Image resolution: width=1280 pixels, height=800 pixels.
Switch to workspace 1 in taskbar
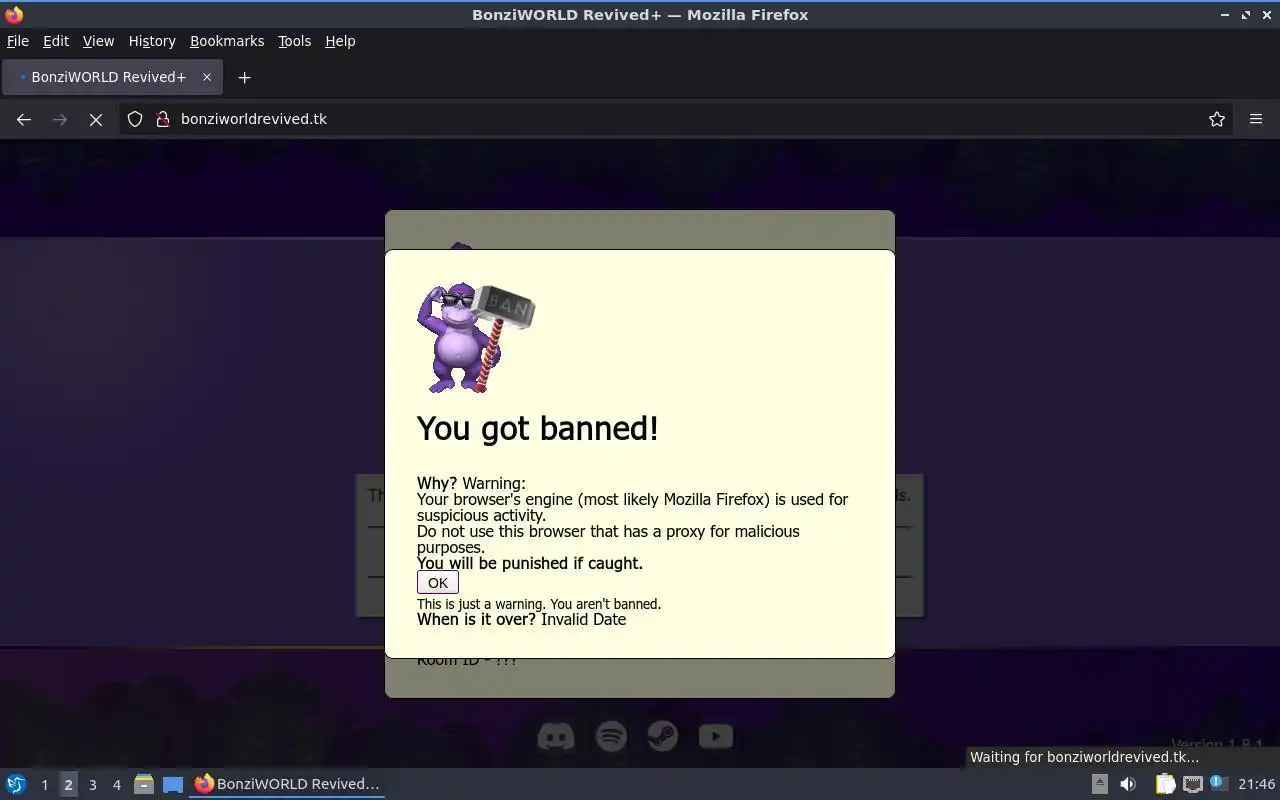pyautogui.click(x=44, y=785)
